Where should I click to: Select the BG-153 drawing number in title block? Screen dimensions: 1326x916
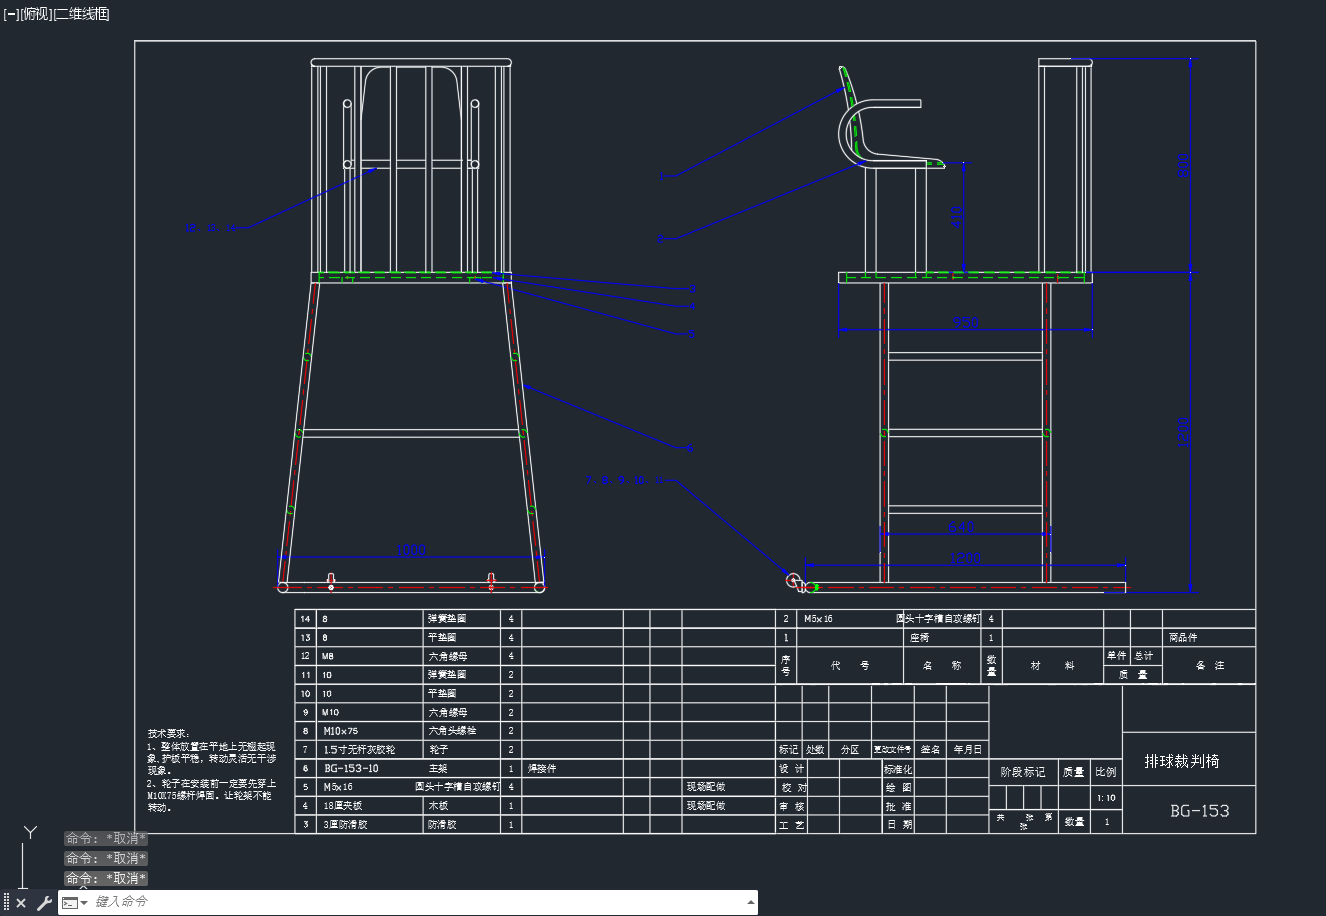point(1199,811)
